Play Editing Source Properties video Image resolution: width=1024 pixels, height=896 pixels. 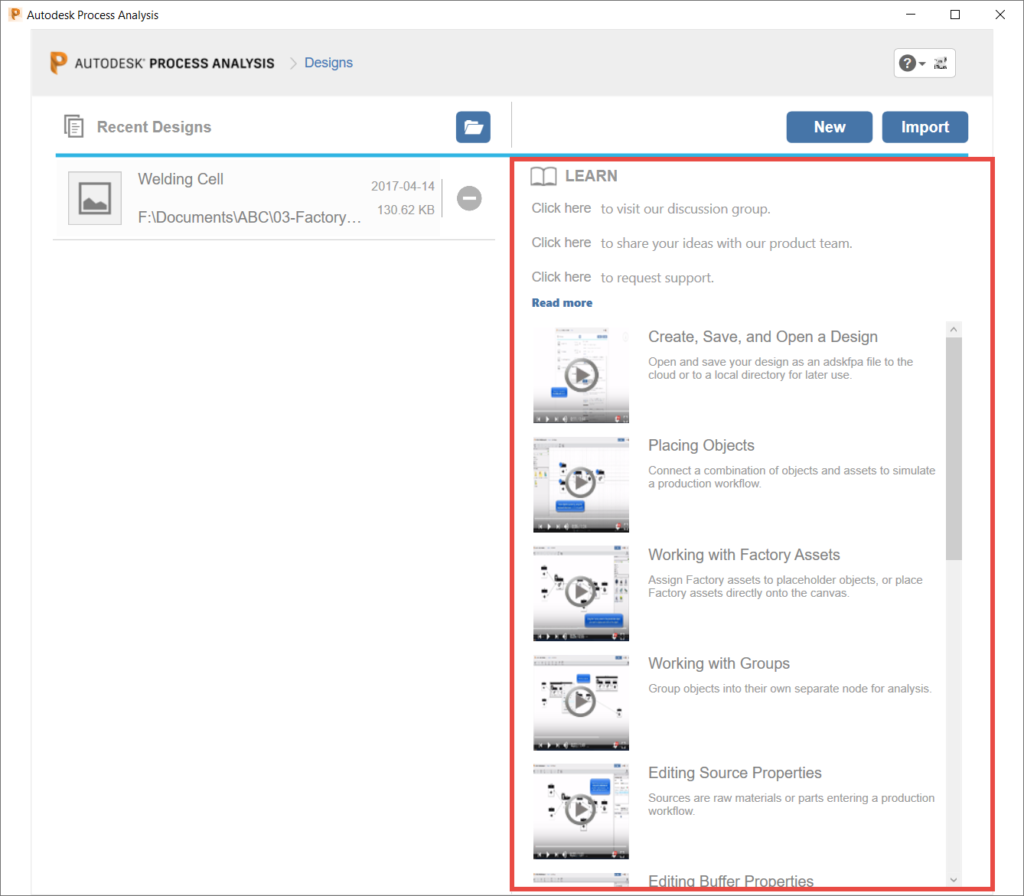(x=581, y=811)
